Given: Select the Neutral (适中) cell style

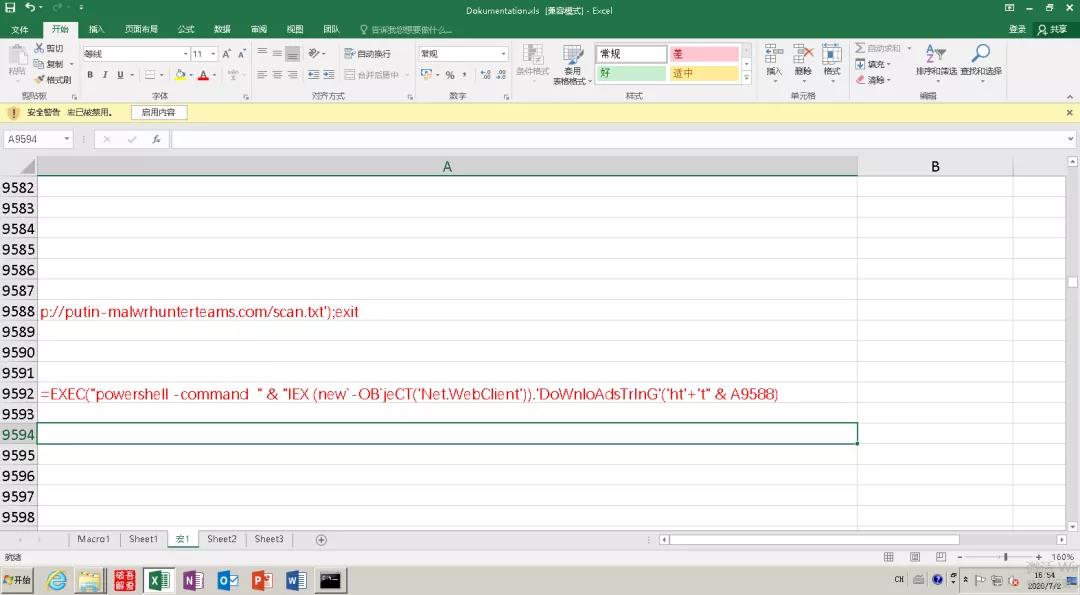Looking at the screenshot, I should pyautogui.click(x=704, y=72).
